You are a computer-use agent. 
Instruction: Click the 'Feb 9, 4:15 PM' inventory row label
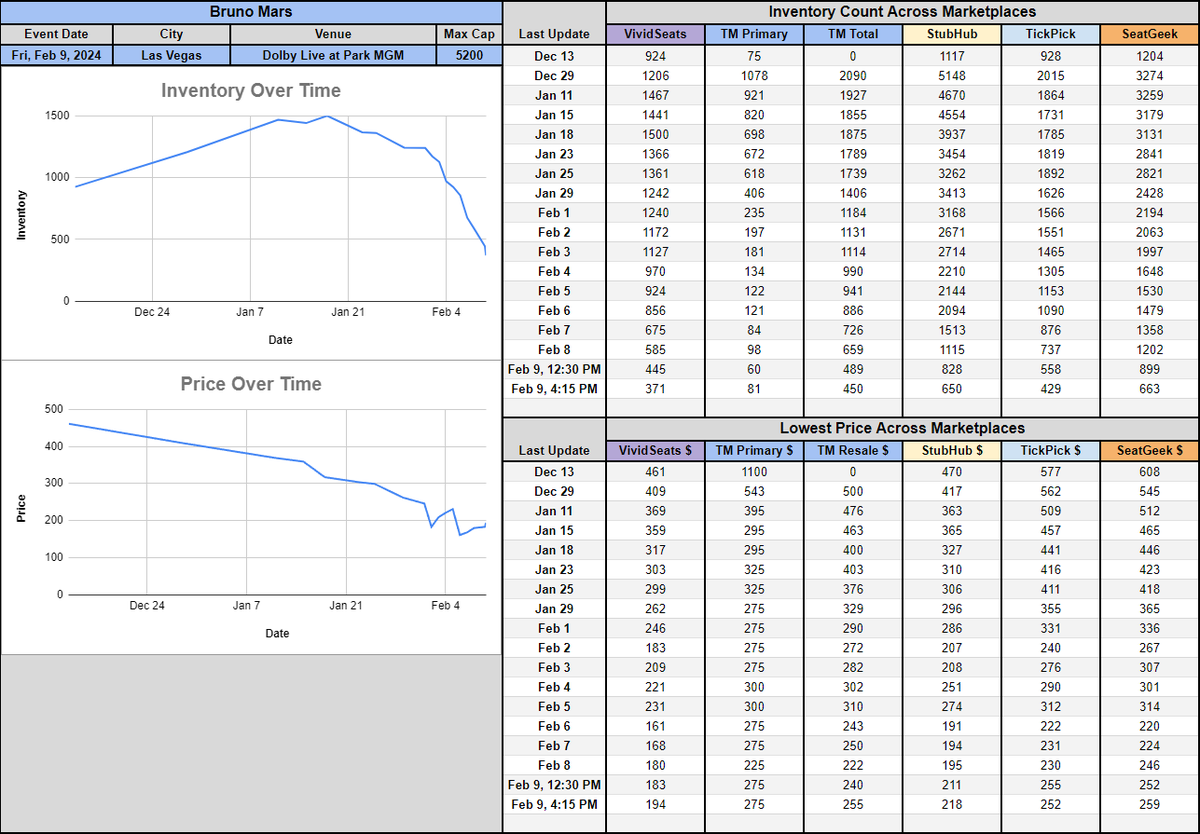pos(554,389)
